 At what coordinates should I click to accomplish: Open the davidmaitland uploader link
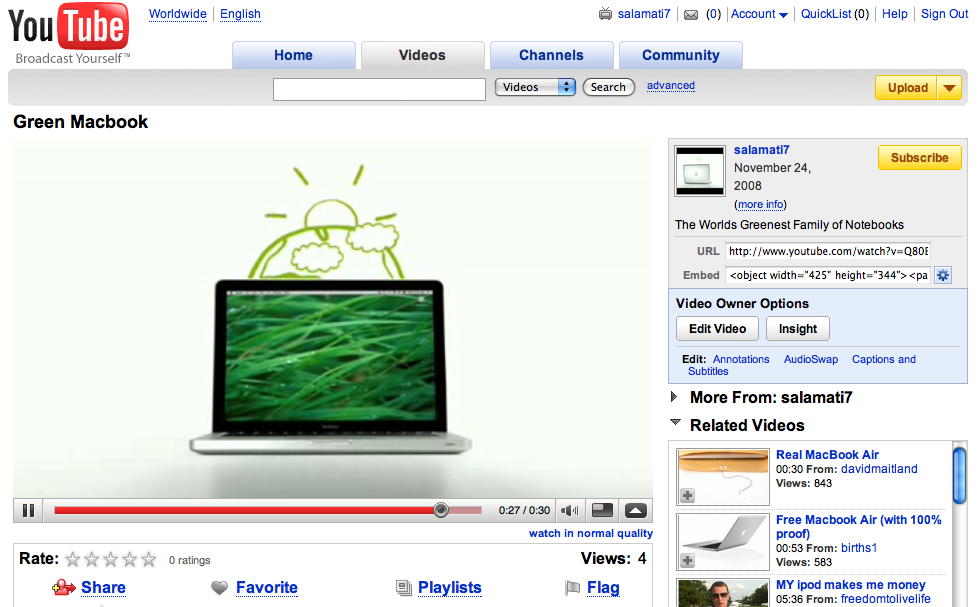(879, 469)
